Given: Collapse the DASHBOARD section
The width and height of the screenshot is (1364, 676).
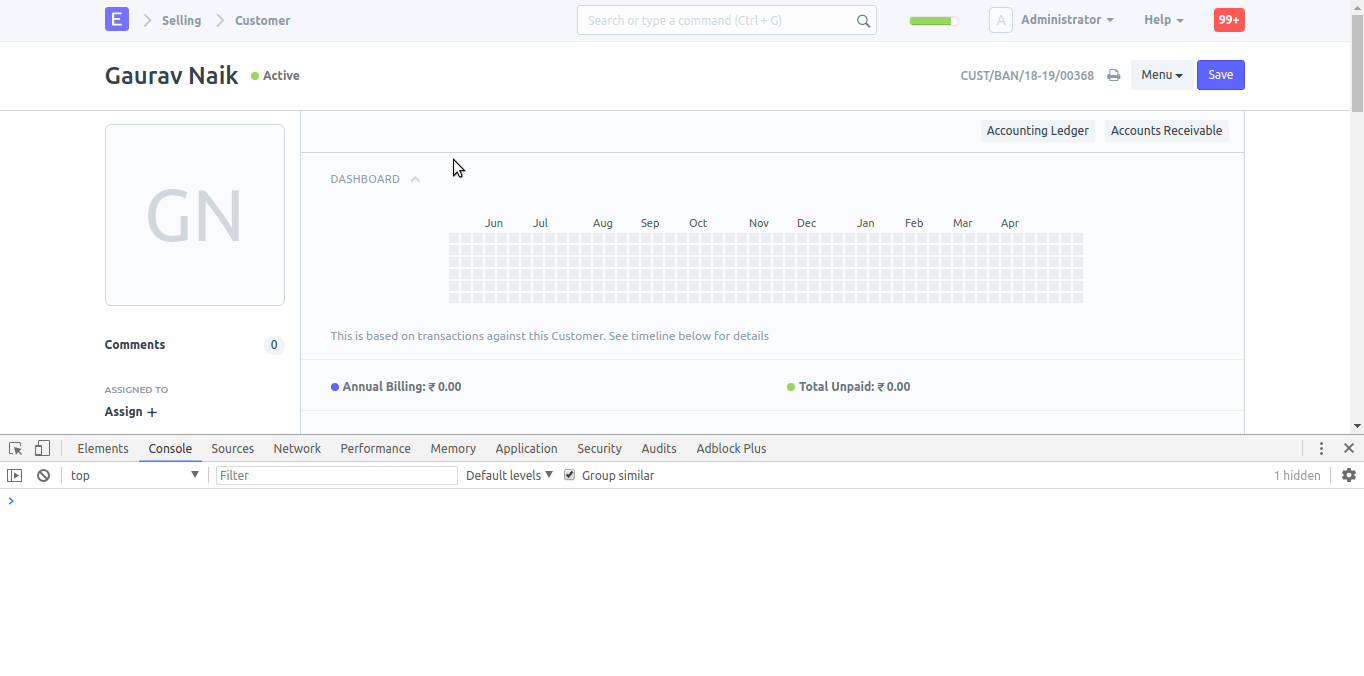Looking at the screenshot, I should click(416, 179).
